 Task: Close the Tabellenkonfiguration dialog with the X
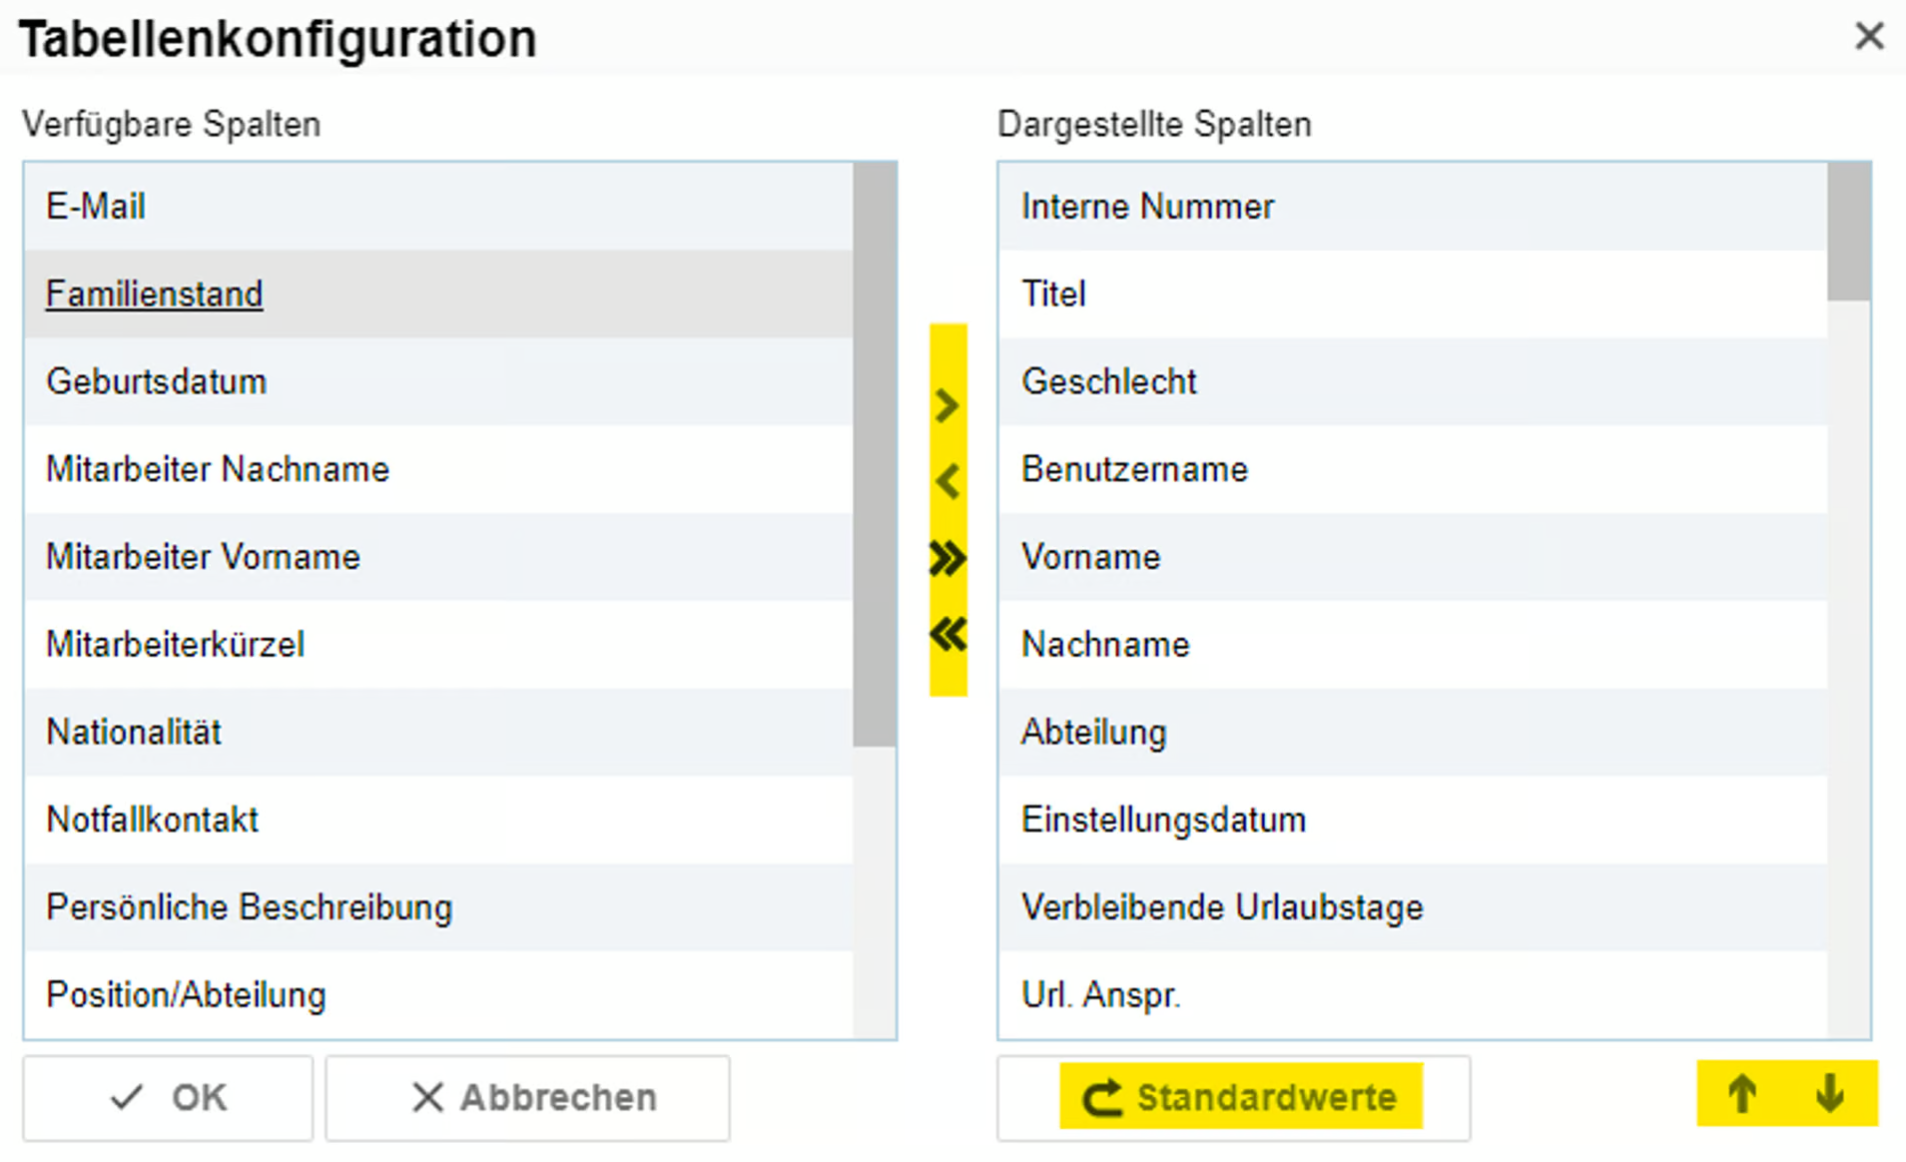pyautogui.click(x=1868, y=37)
